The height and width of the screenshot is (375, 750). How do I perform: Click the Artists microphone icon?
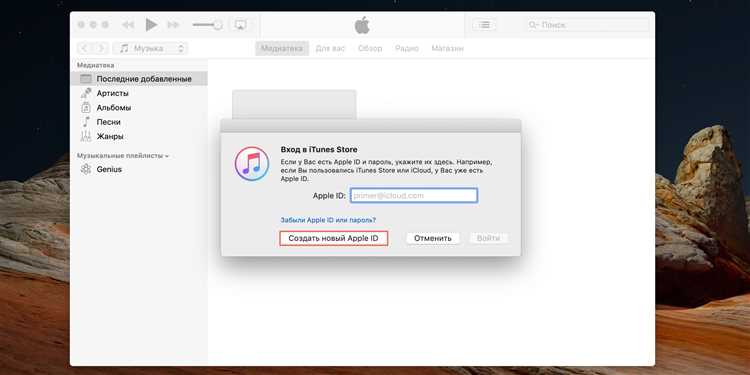[86, 93]
